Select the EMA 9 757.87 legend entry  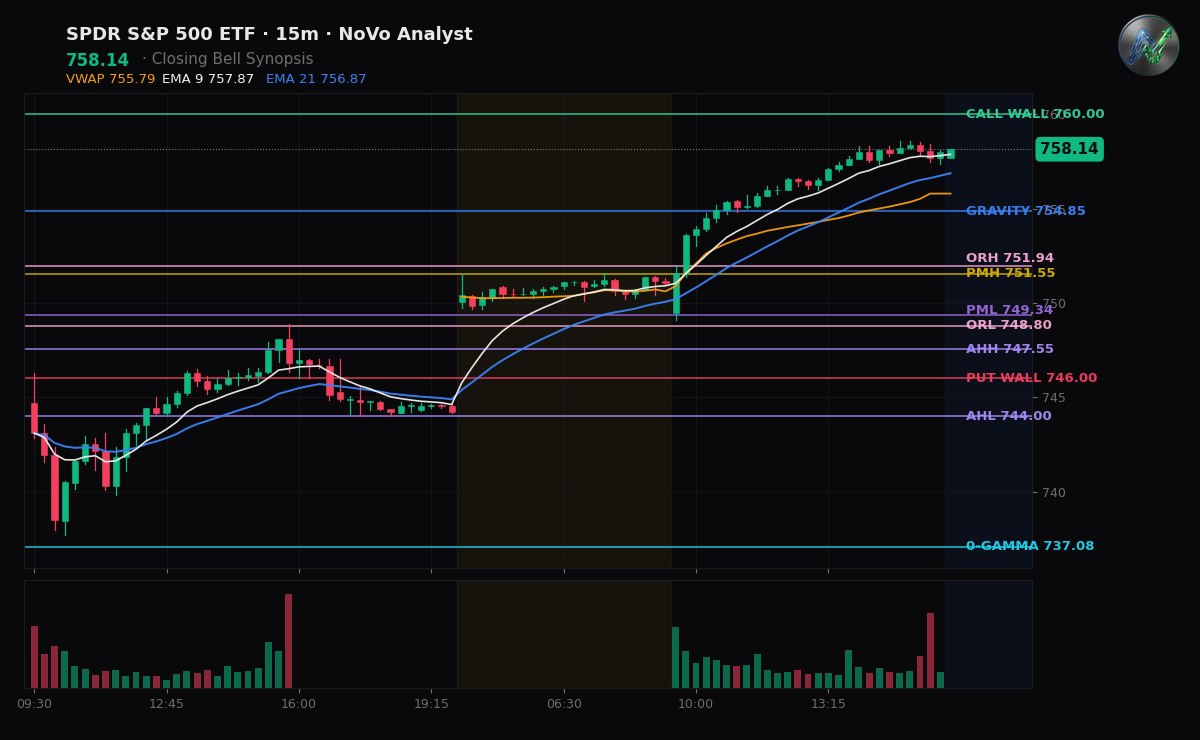208,79
